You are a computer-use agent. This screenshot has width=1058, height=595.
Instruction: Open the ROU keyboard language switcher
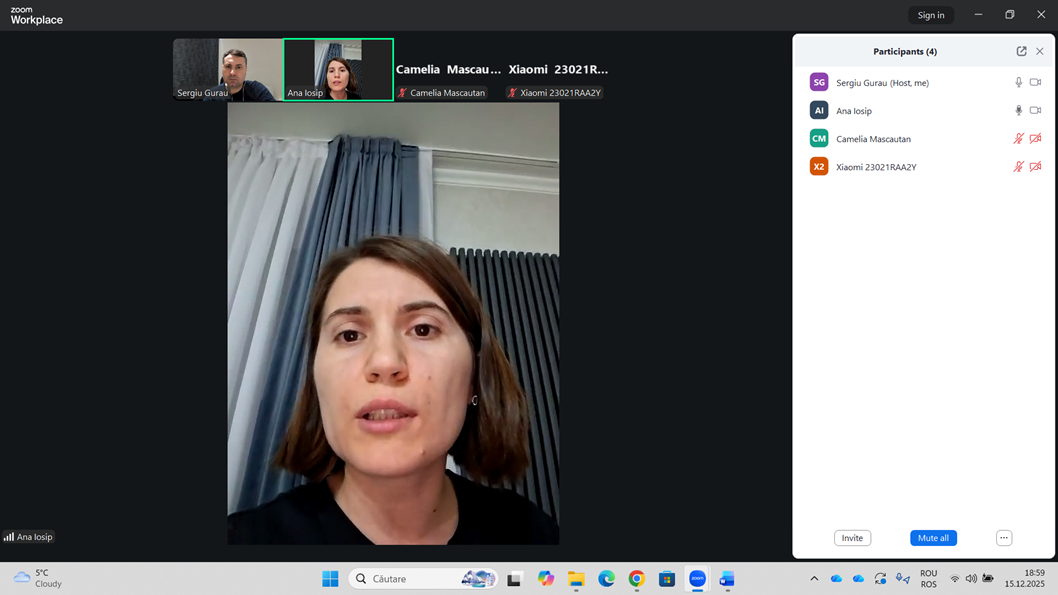[x=928, y=579]
